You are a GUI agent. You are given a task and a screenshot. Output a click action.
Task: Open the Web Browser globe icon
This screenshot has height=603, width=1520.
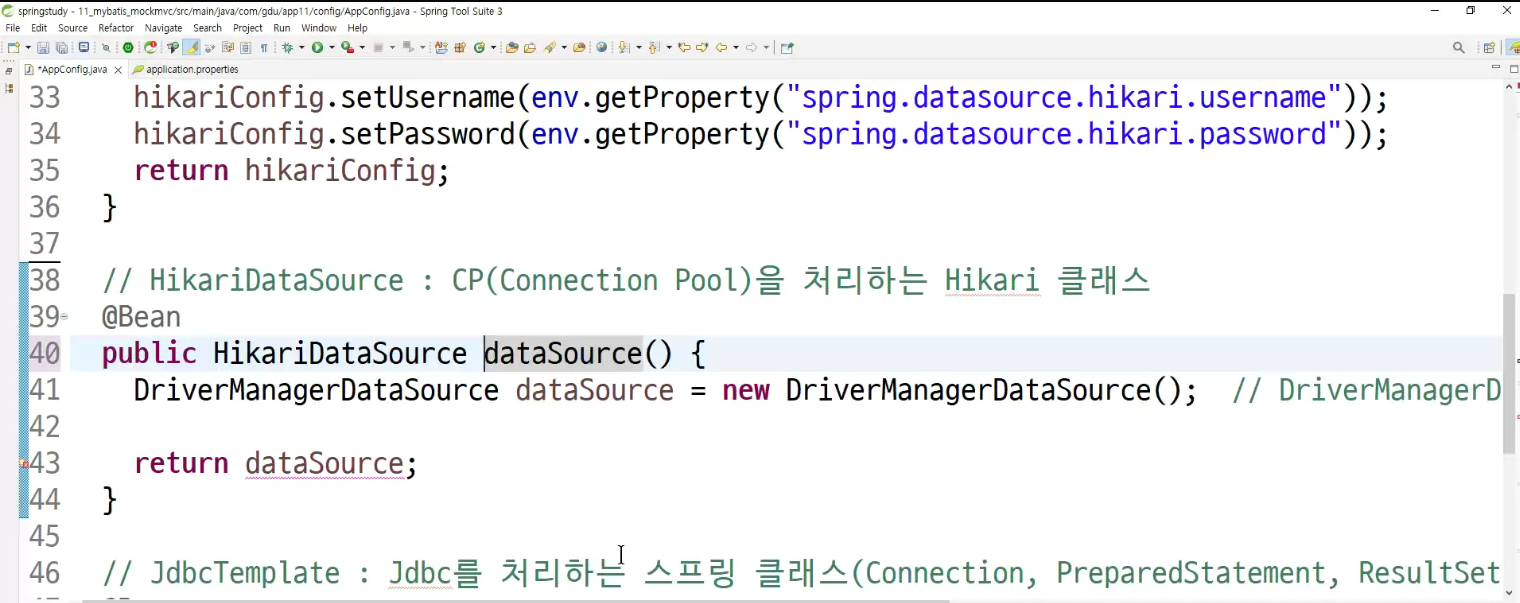(x=601, y=47)
